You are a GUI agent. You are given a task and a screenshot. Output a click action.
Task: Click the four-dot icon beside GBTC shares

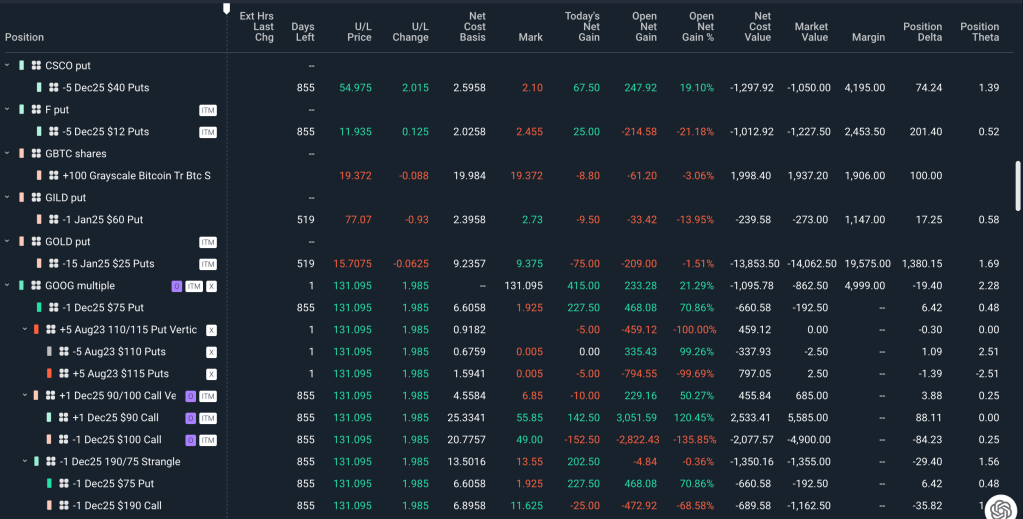35,154
